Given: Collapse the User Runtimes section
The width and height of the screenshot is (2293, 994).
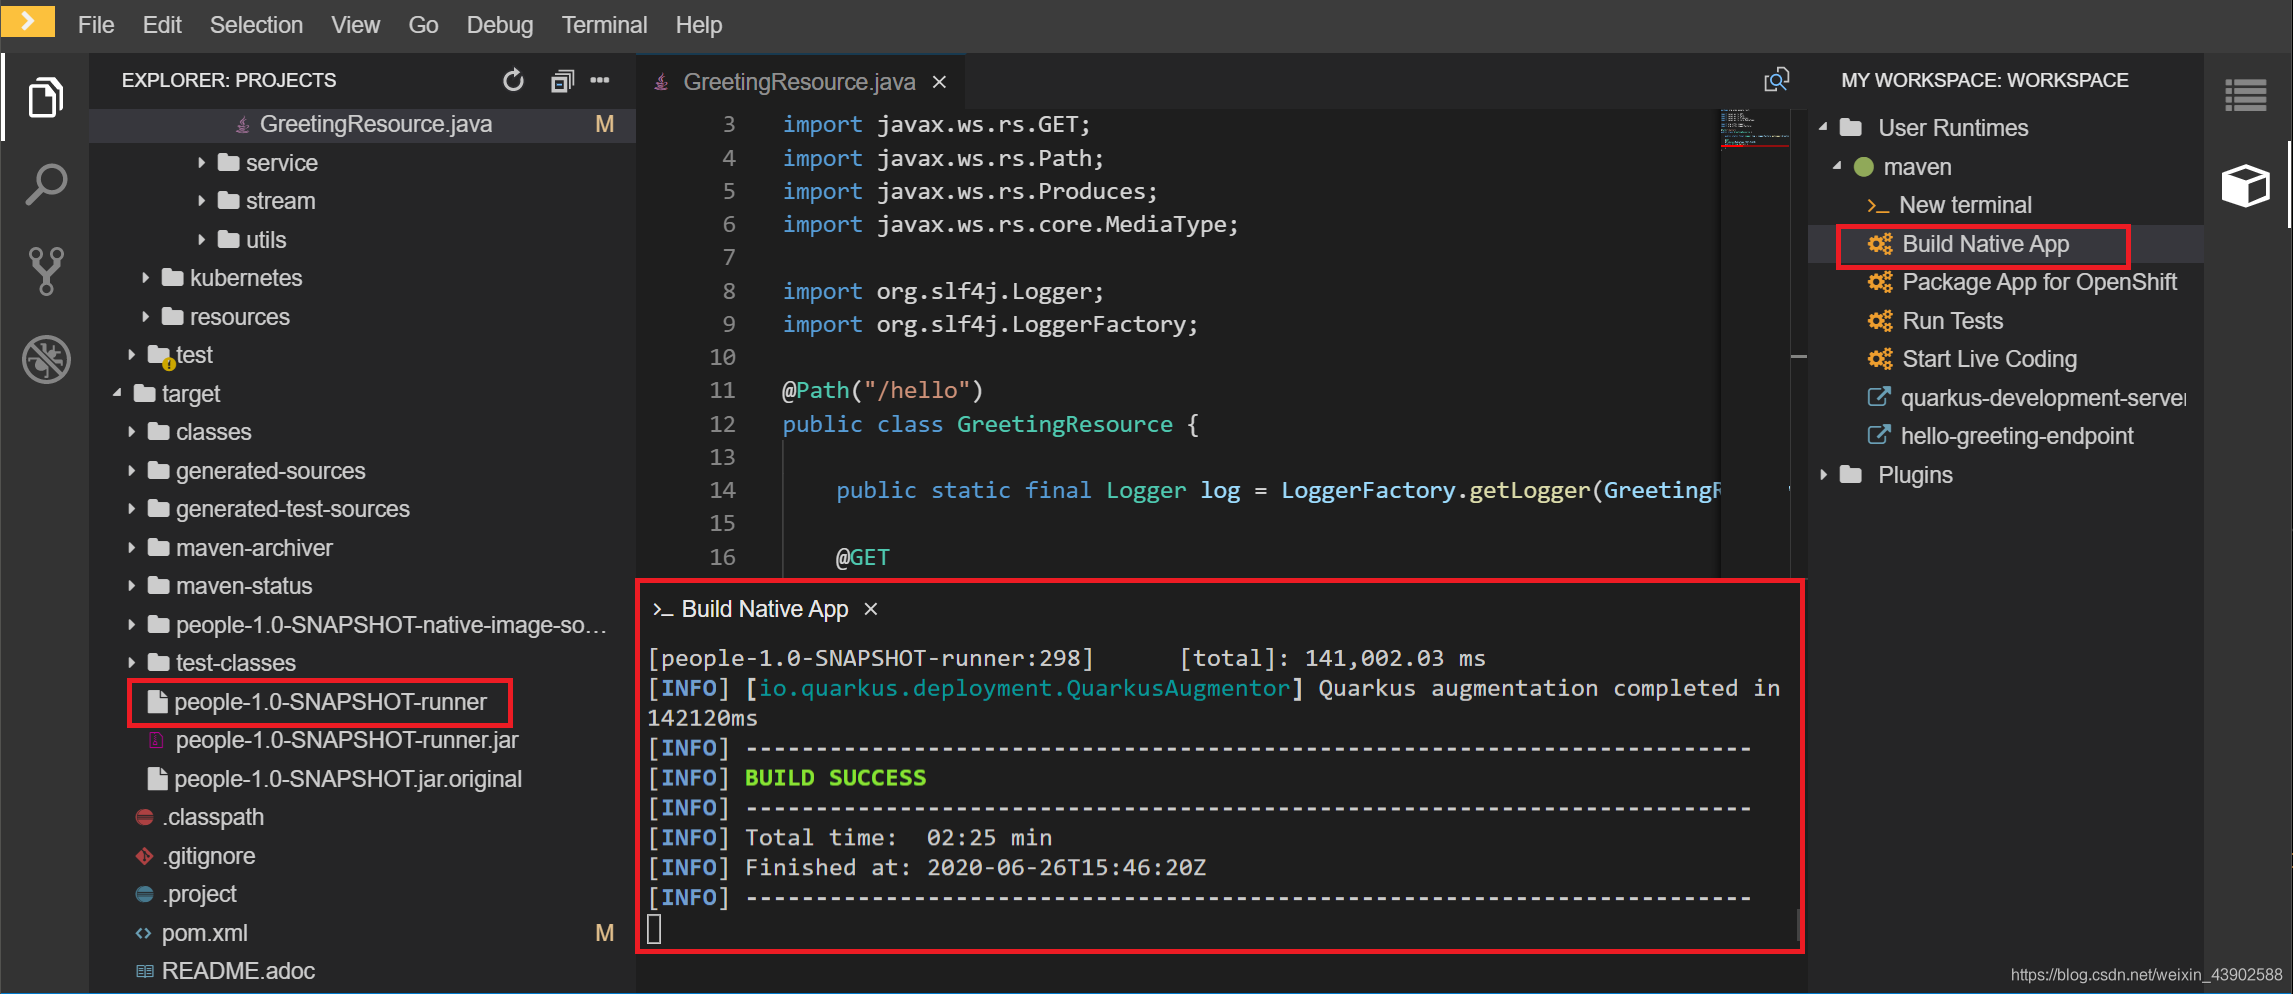Looking at the screenshot, I should [x=1824, y=128].
